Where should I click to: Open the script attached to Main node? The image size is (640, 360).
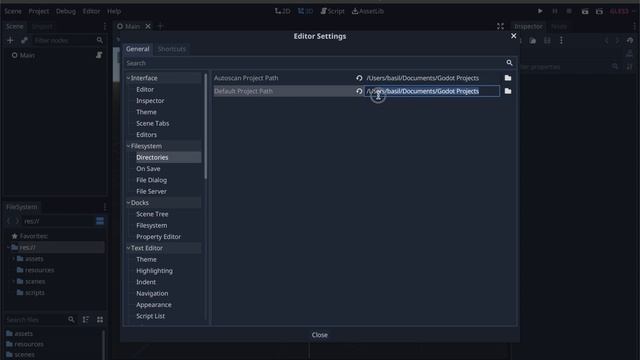pos(99,55)
